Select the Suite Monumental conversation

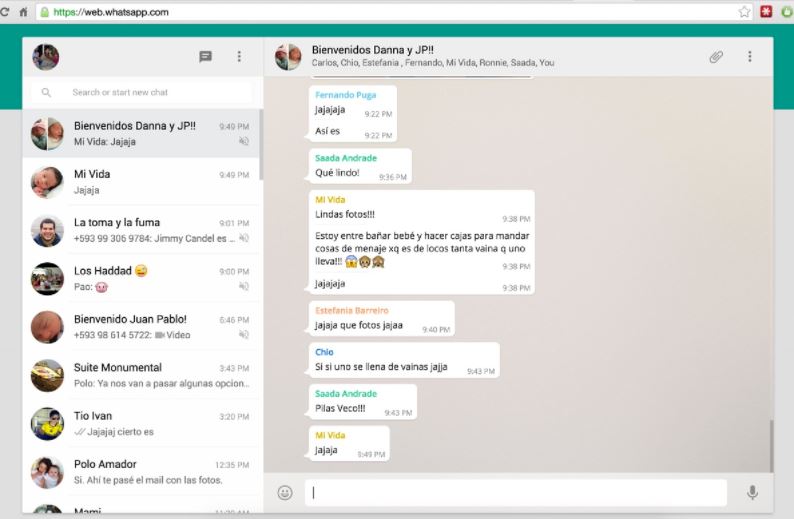tap(140, 375)
